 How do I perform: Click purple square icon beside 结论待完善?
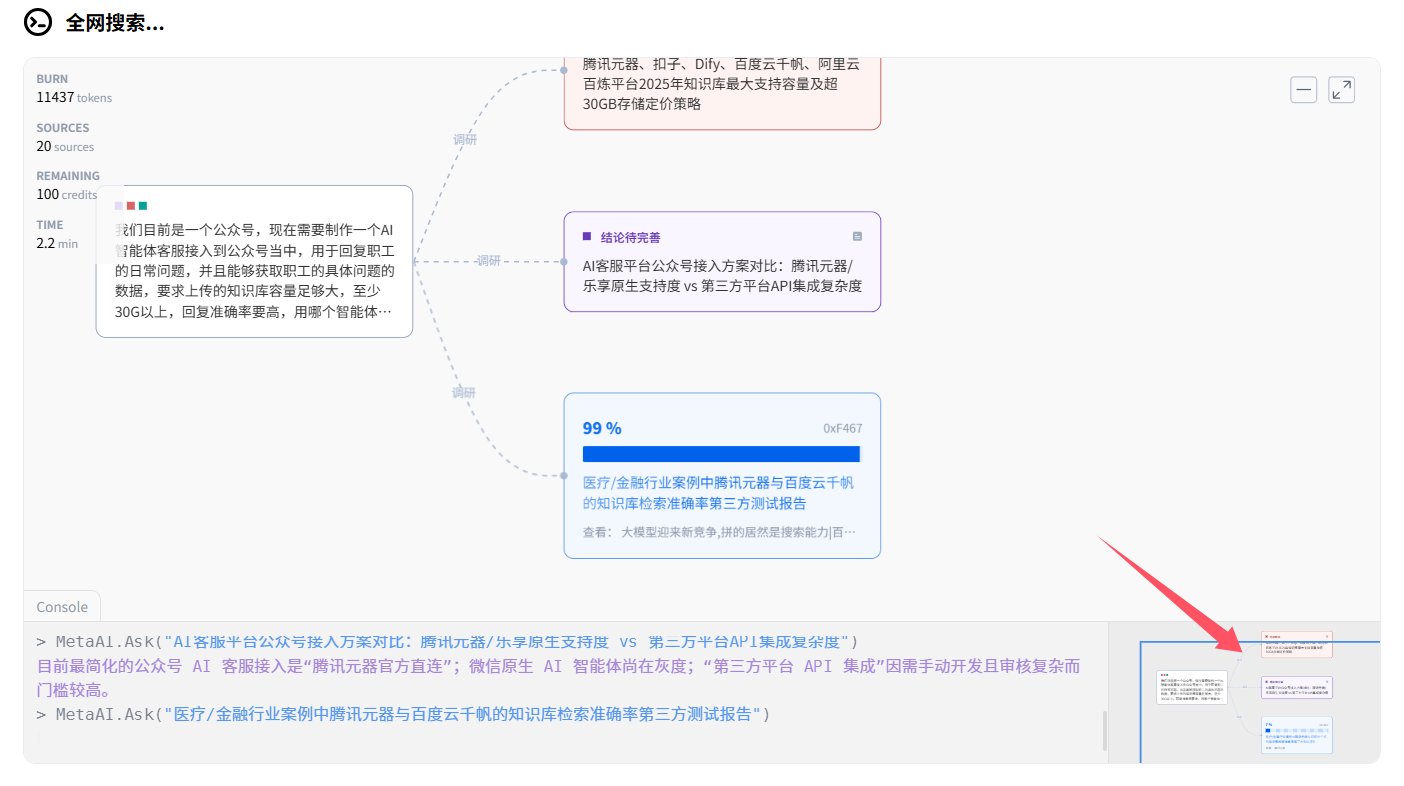coord(587,237)
